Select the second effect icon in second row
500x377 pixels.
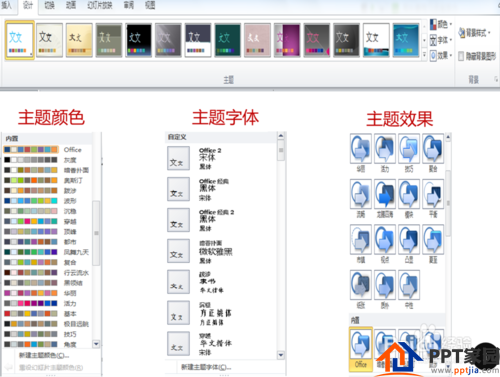tap(385, 198)
